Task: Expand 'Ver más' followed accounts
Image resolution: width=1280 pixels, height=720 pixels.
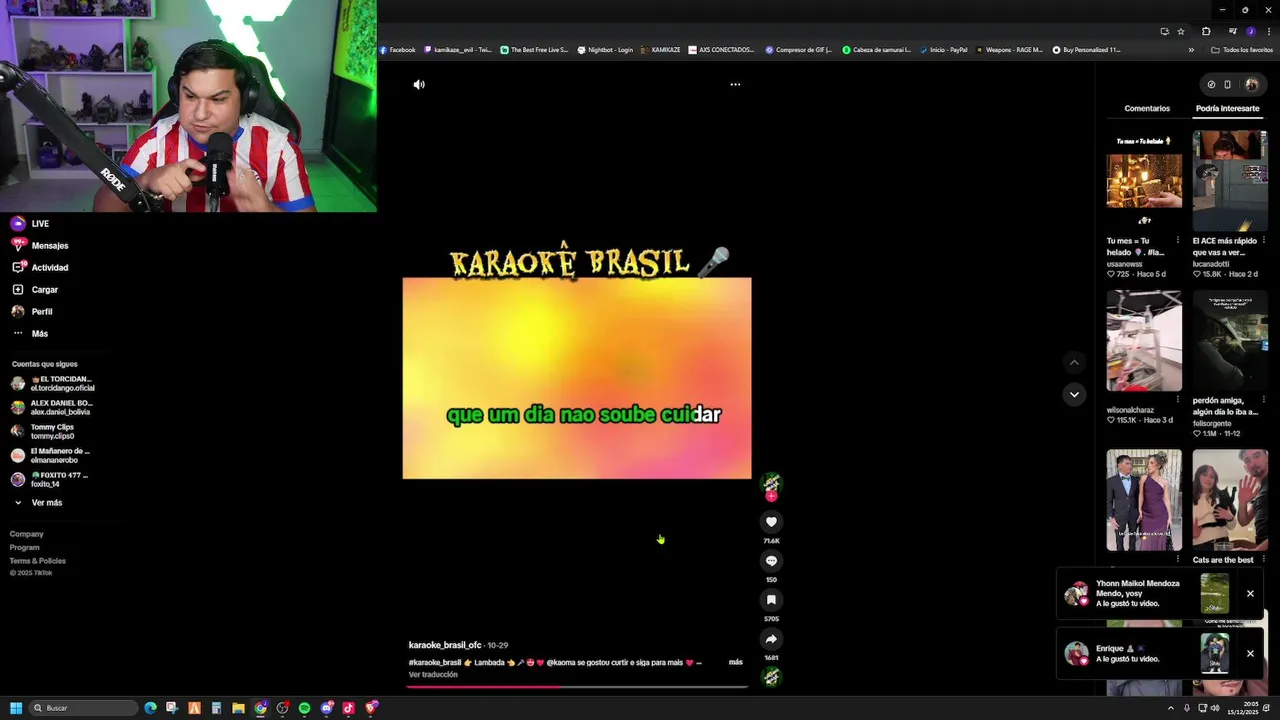Action: pyautogui.click(x=38, y=503)
